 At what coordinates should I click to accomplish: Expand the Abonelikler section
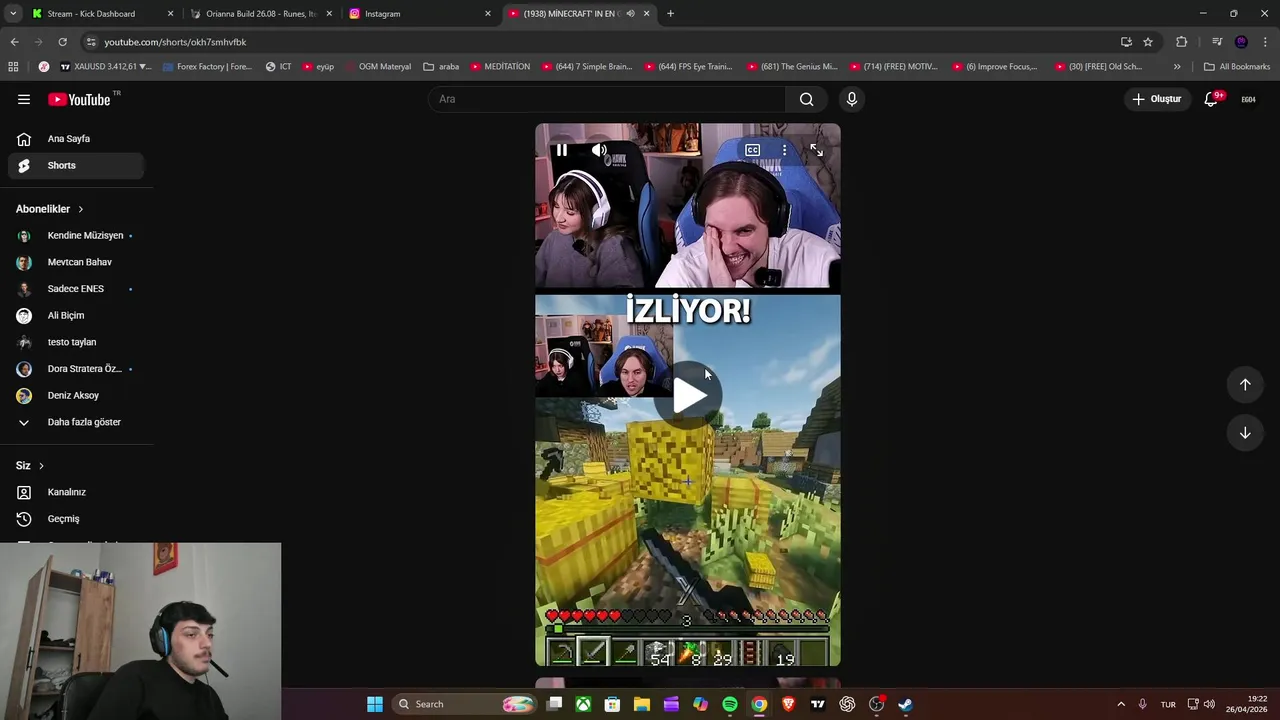(50, 209)
